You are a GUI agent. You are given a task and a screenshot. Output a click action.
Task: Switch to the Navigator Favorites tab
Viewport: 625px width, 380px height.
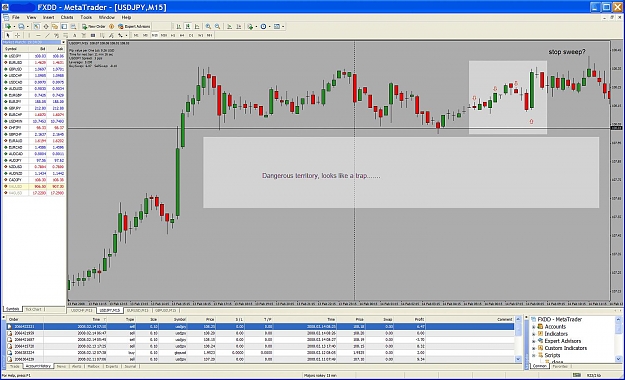point(560,366)
